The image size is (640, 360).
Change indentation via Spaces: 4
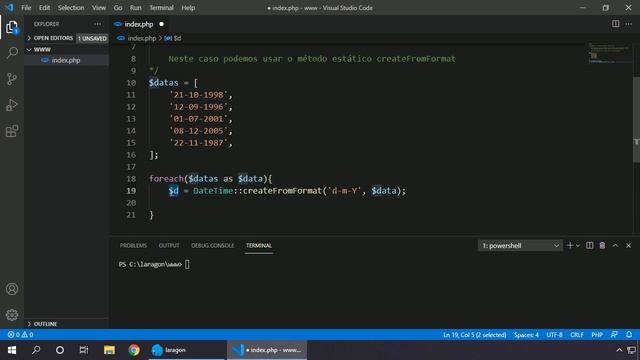pos(527,335)
